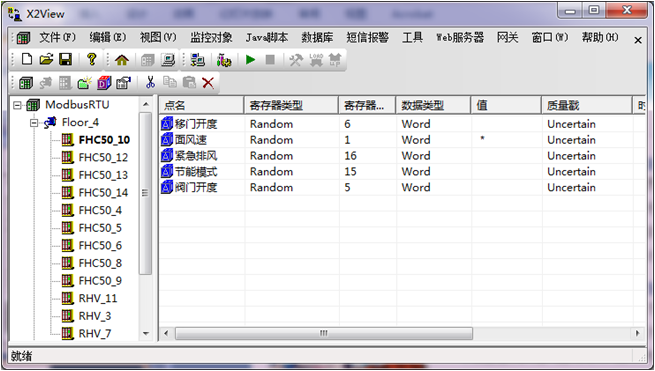This screenshot has width=655, height=371.
Task: Click the table's horizontal scroll right arrow
Action: pyautogui.click(x=638, y=333)
